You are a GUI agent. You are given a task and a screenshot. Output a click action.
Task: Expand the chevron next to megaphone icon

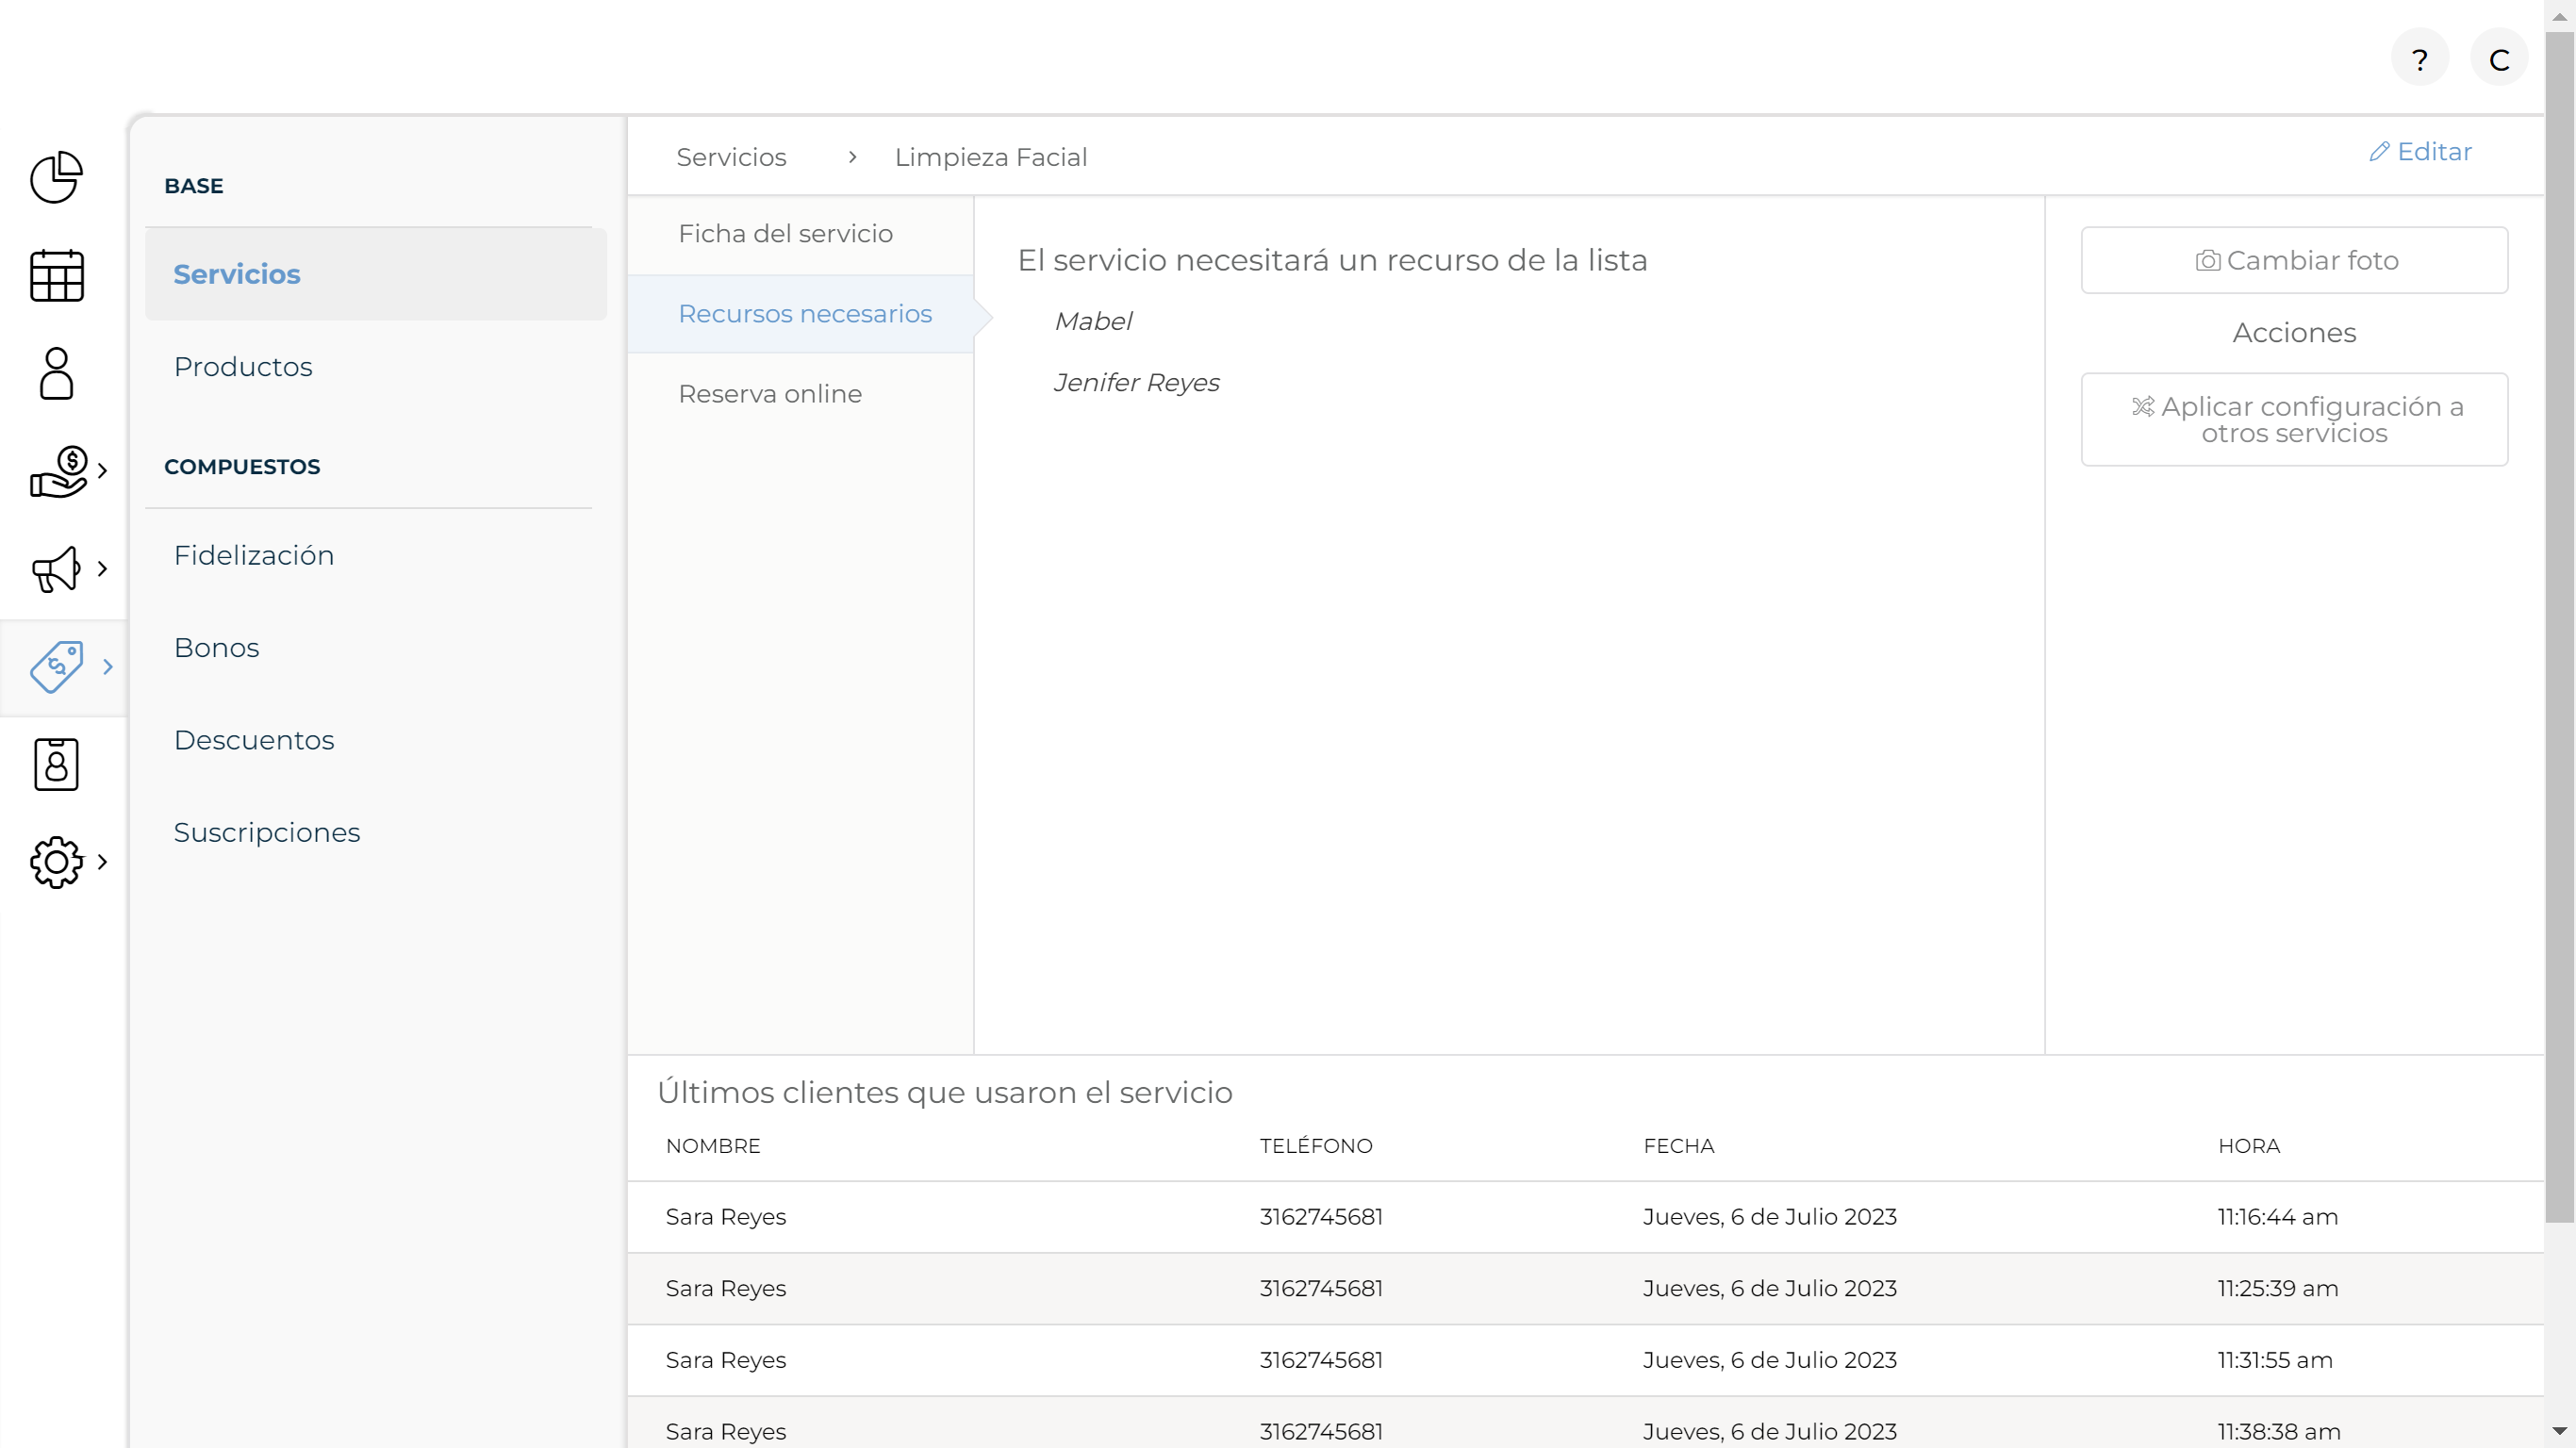[x=103, y=569]
